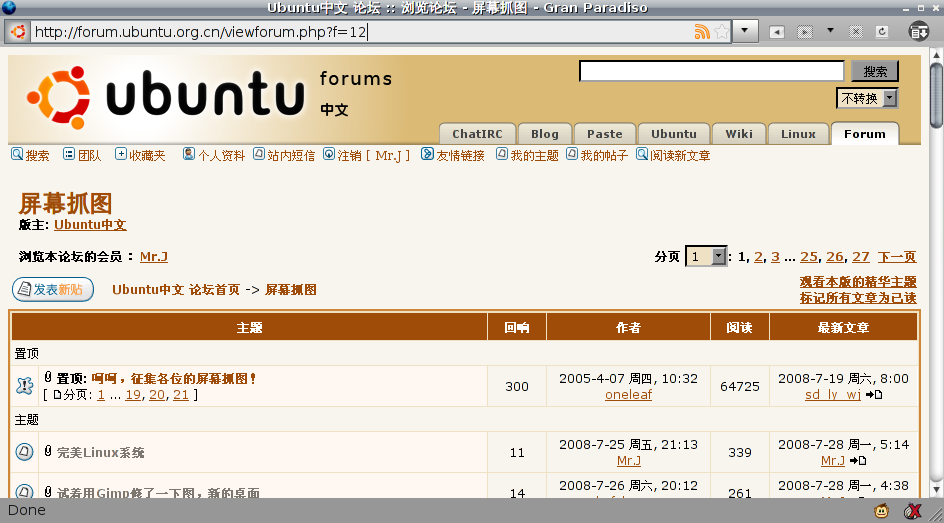Click the 我的帖子 my posts icon
944x523 pixels.
point(572,154)
